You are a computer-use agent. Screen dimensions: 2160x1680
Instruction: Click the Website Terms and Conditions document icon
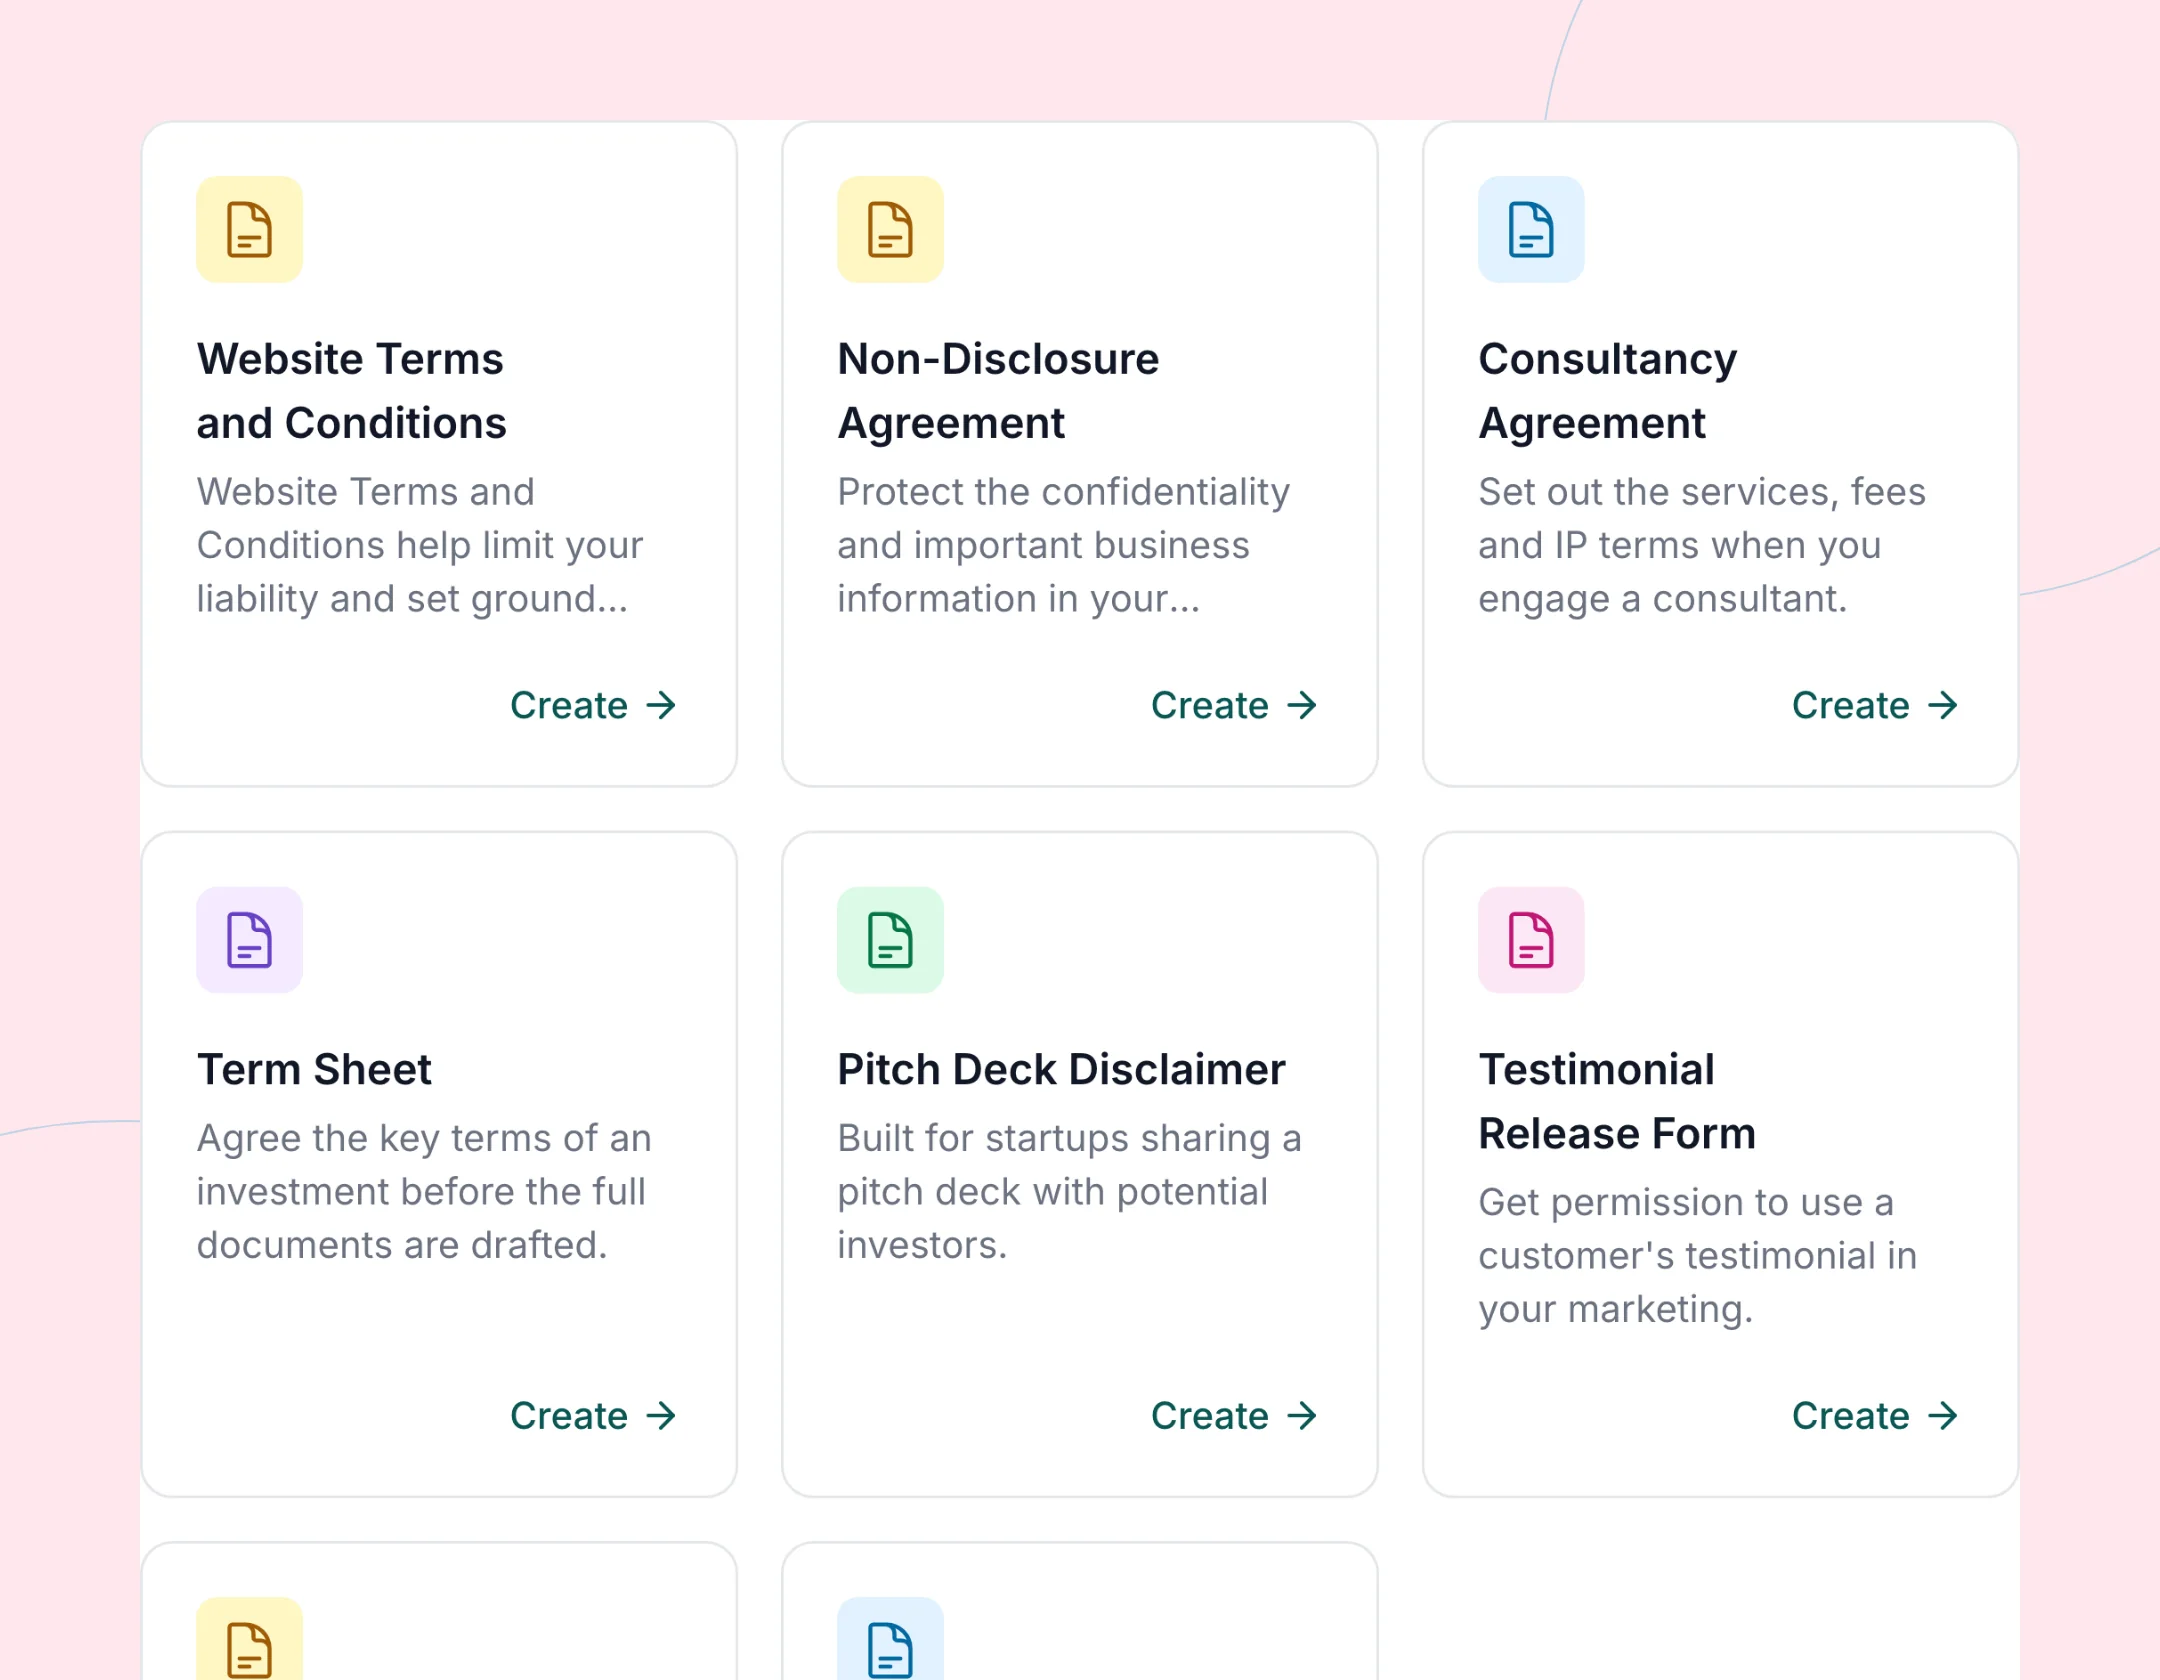coord(249,230)
